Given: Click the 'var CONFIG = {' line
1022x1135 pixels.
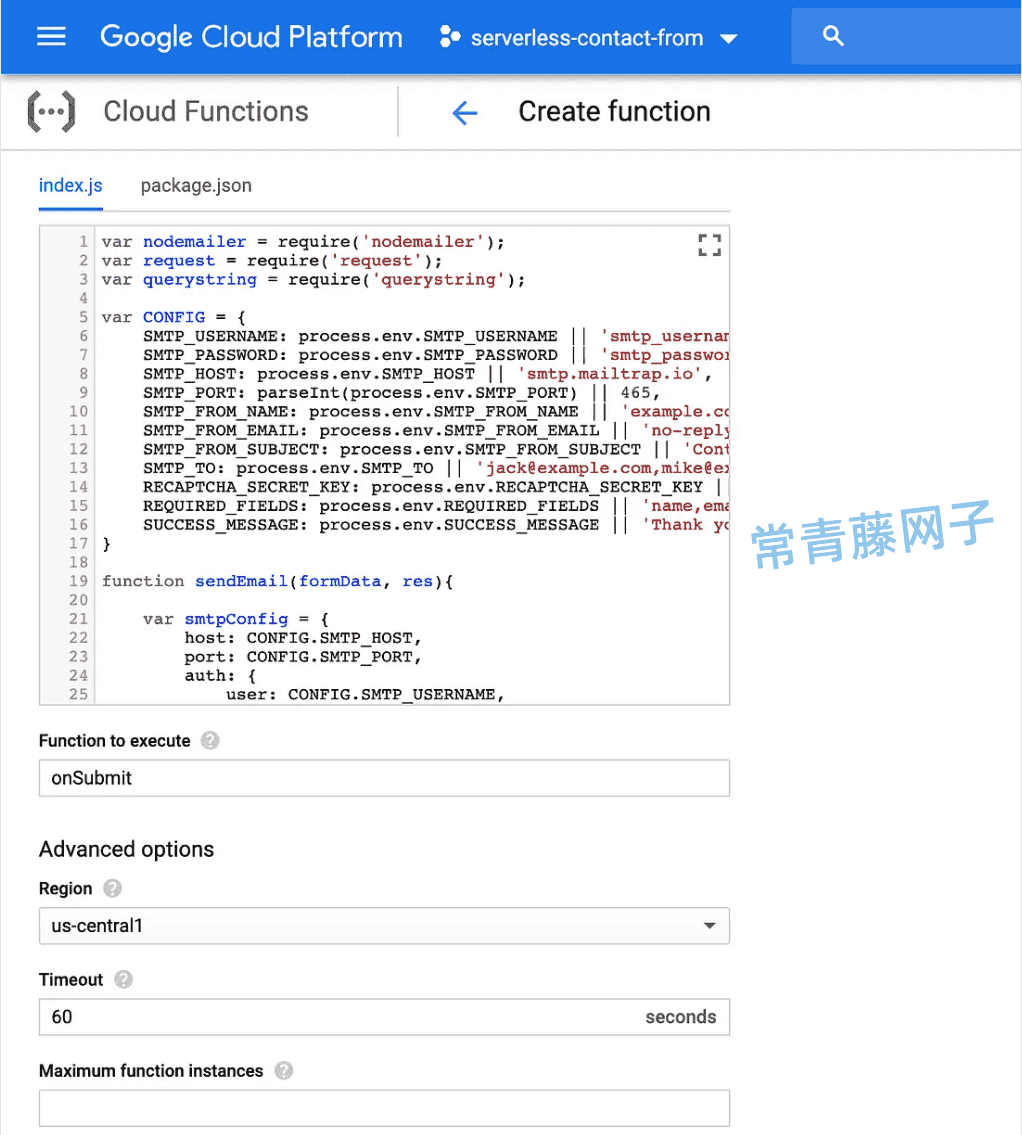Looking at the screenshot, I should [174, 317].
